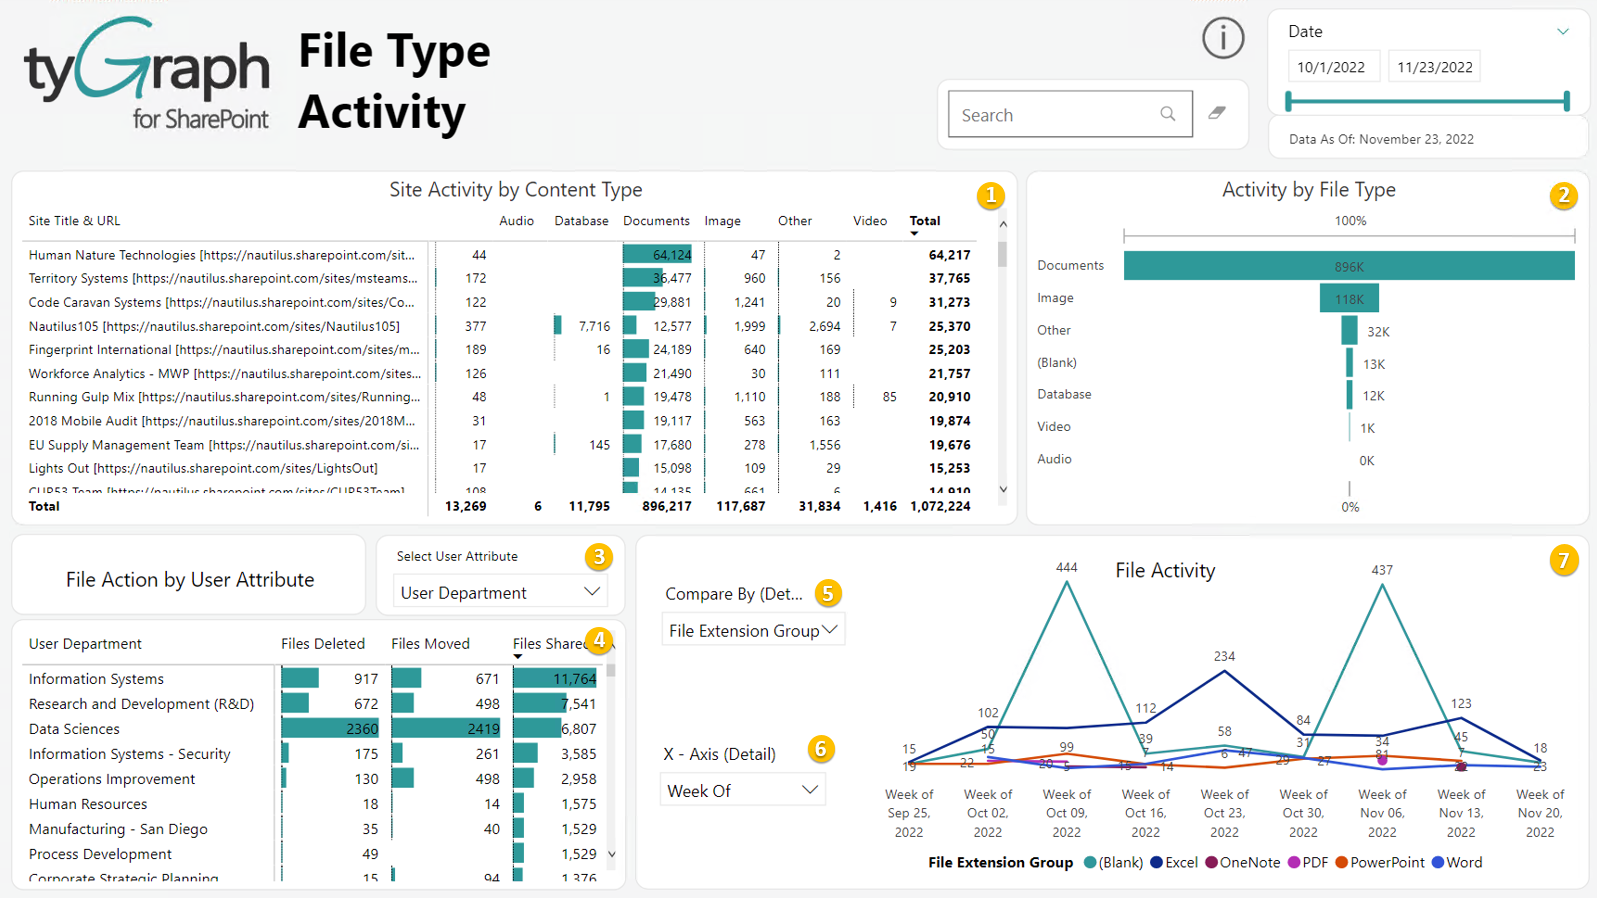The width and height of the screenshot is (1597, 898).
Task: Click into the Search input field
Action: pyautogui.click(x=1050, y=115)
